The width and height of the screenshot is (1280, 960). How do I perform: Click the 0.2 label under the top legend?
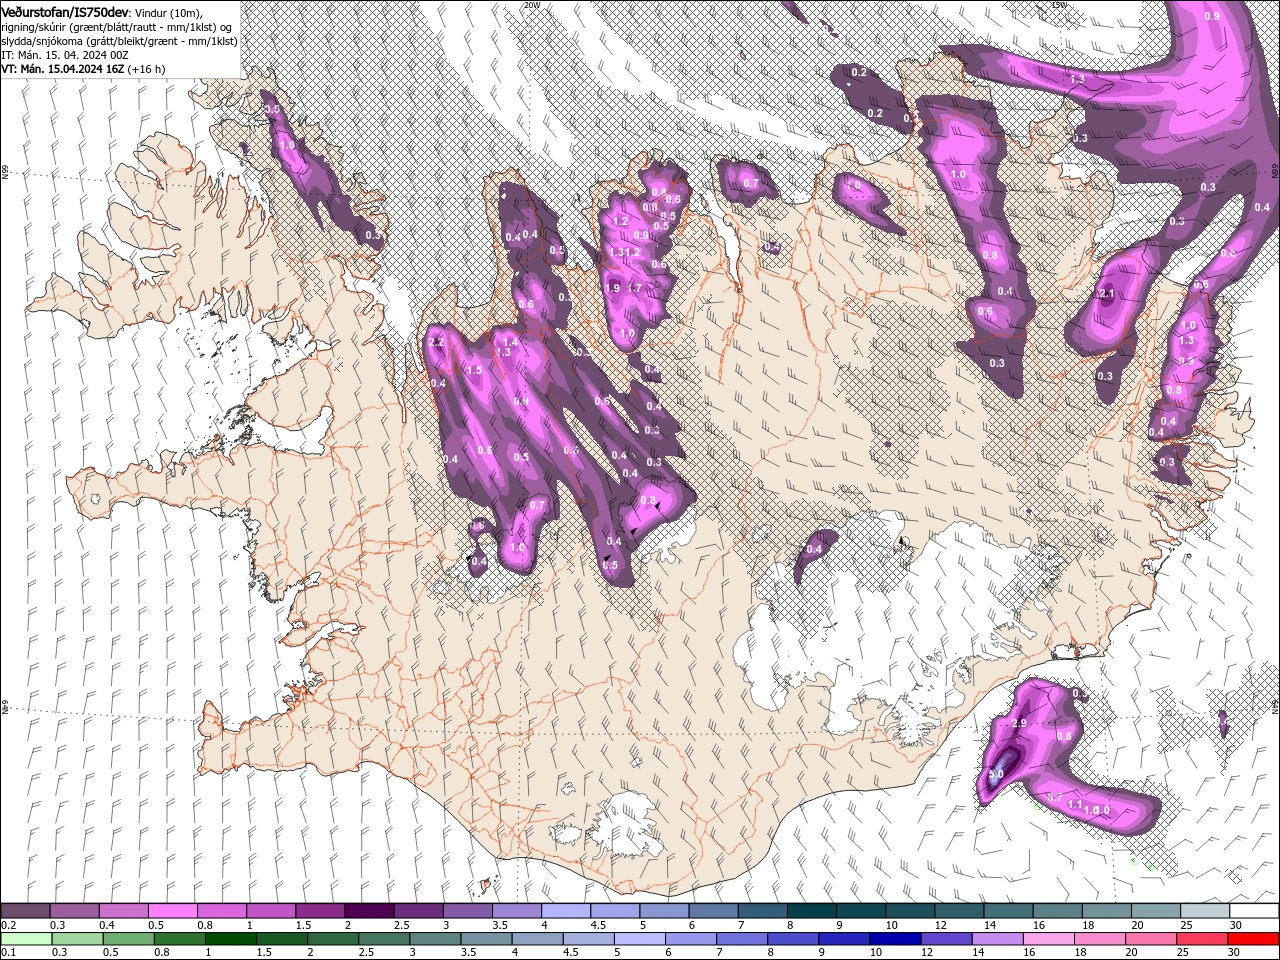(8, 925)
